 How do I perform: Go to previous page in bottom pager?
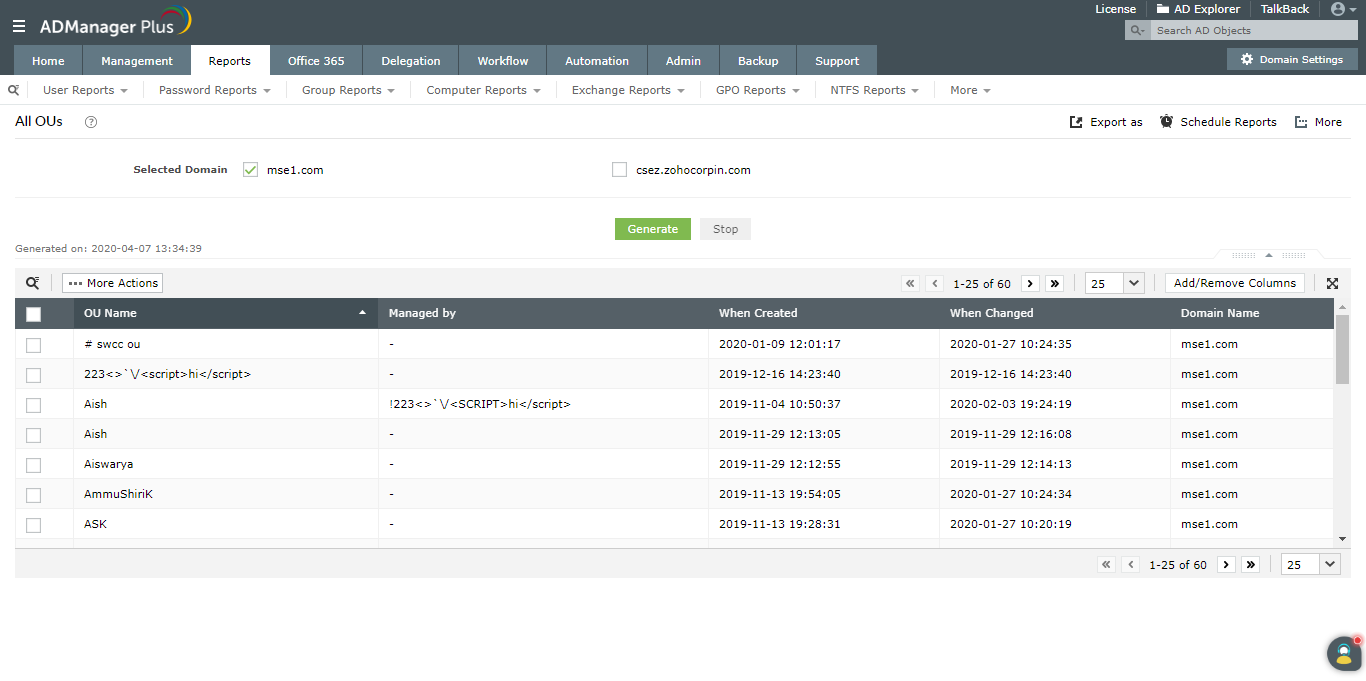click(1131, 564)
